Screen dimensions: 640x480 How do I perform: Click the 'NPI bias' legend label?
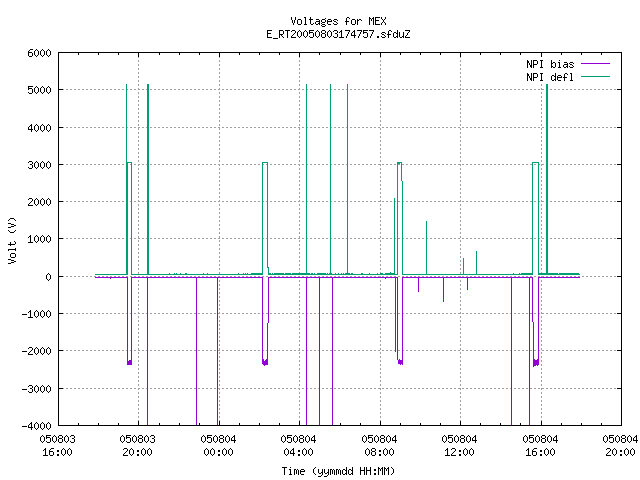(x=550, y=64)
